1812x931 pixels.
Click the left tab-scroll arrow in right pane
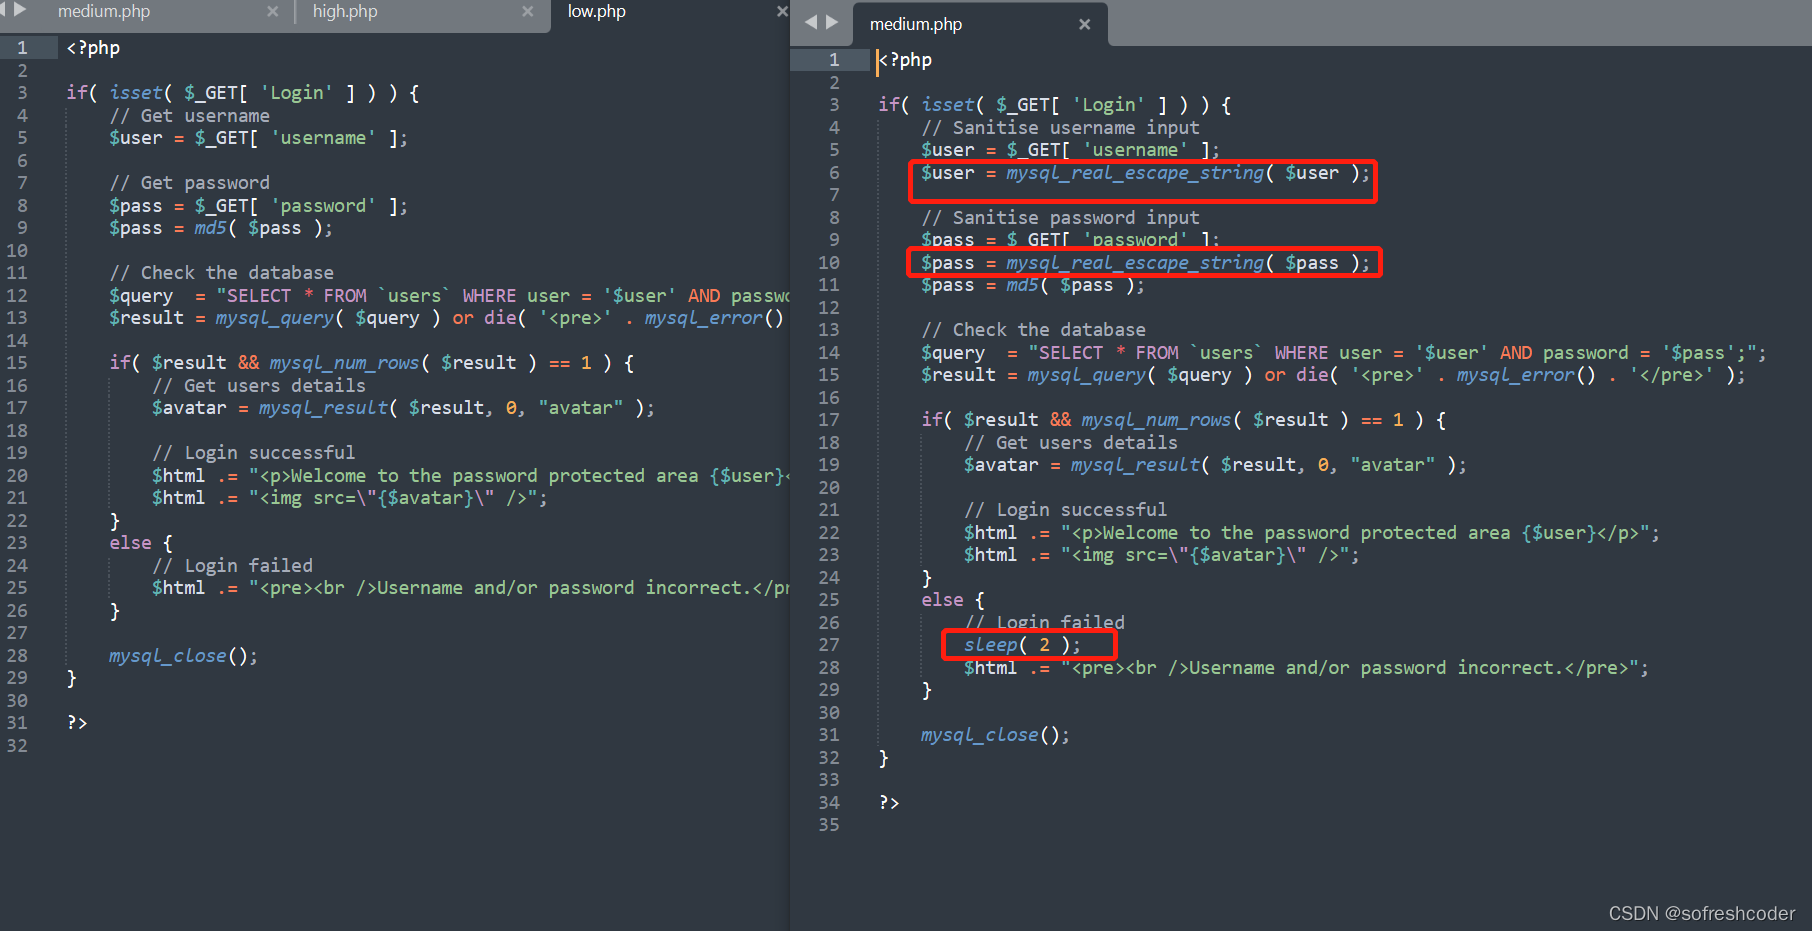click(x=811, y=22)
